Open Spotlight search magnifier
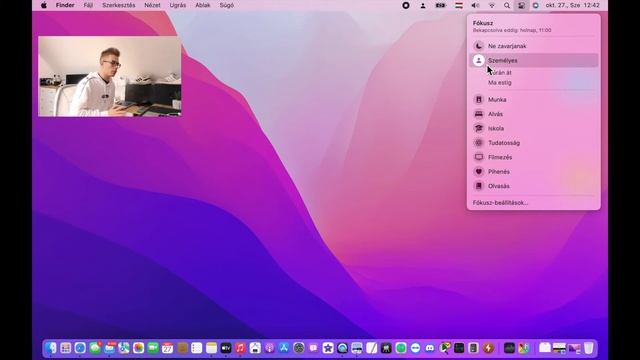This screenshot has height=360, width=640. 507,5
